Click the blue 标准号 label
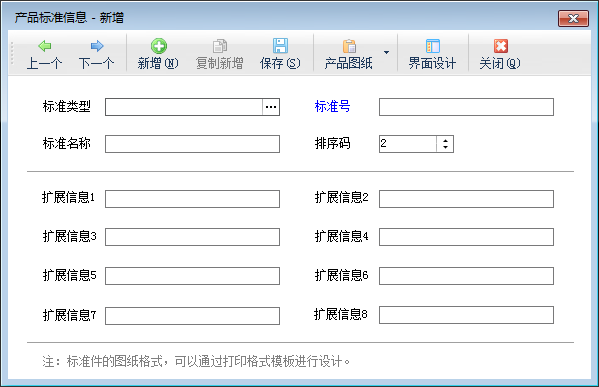Viewport: 599px width, 387px height. [x=332, y=106]
